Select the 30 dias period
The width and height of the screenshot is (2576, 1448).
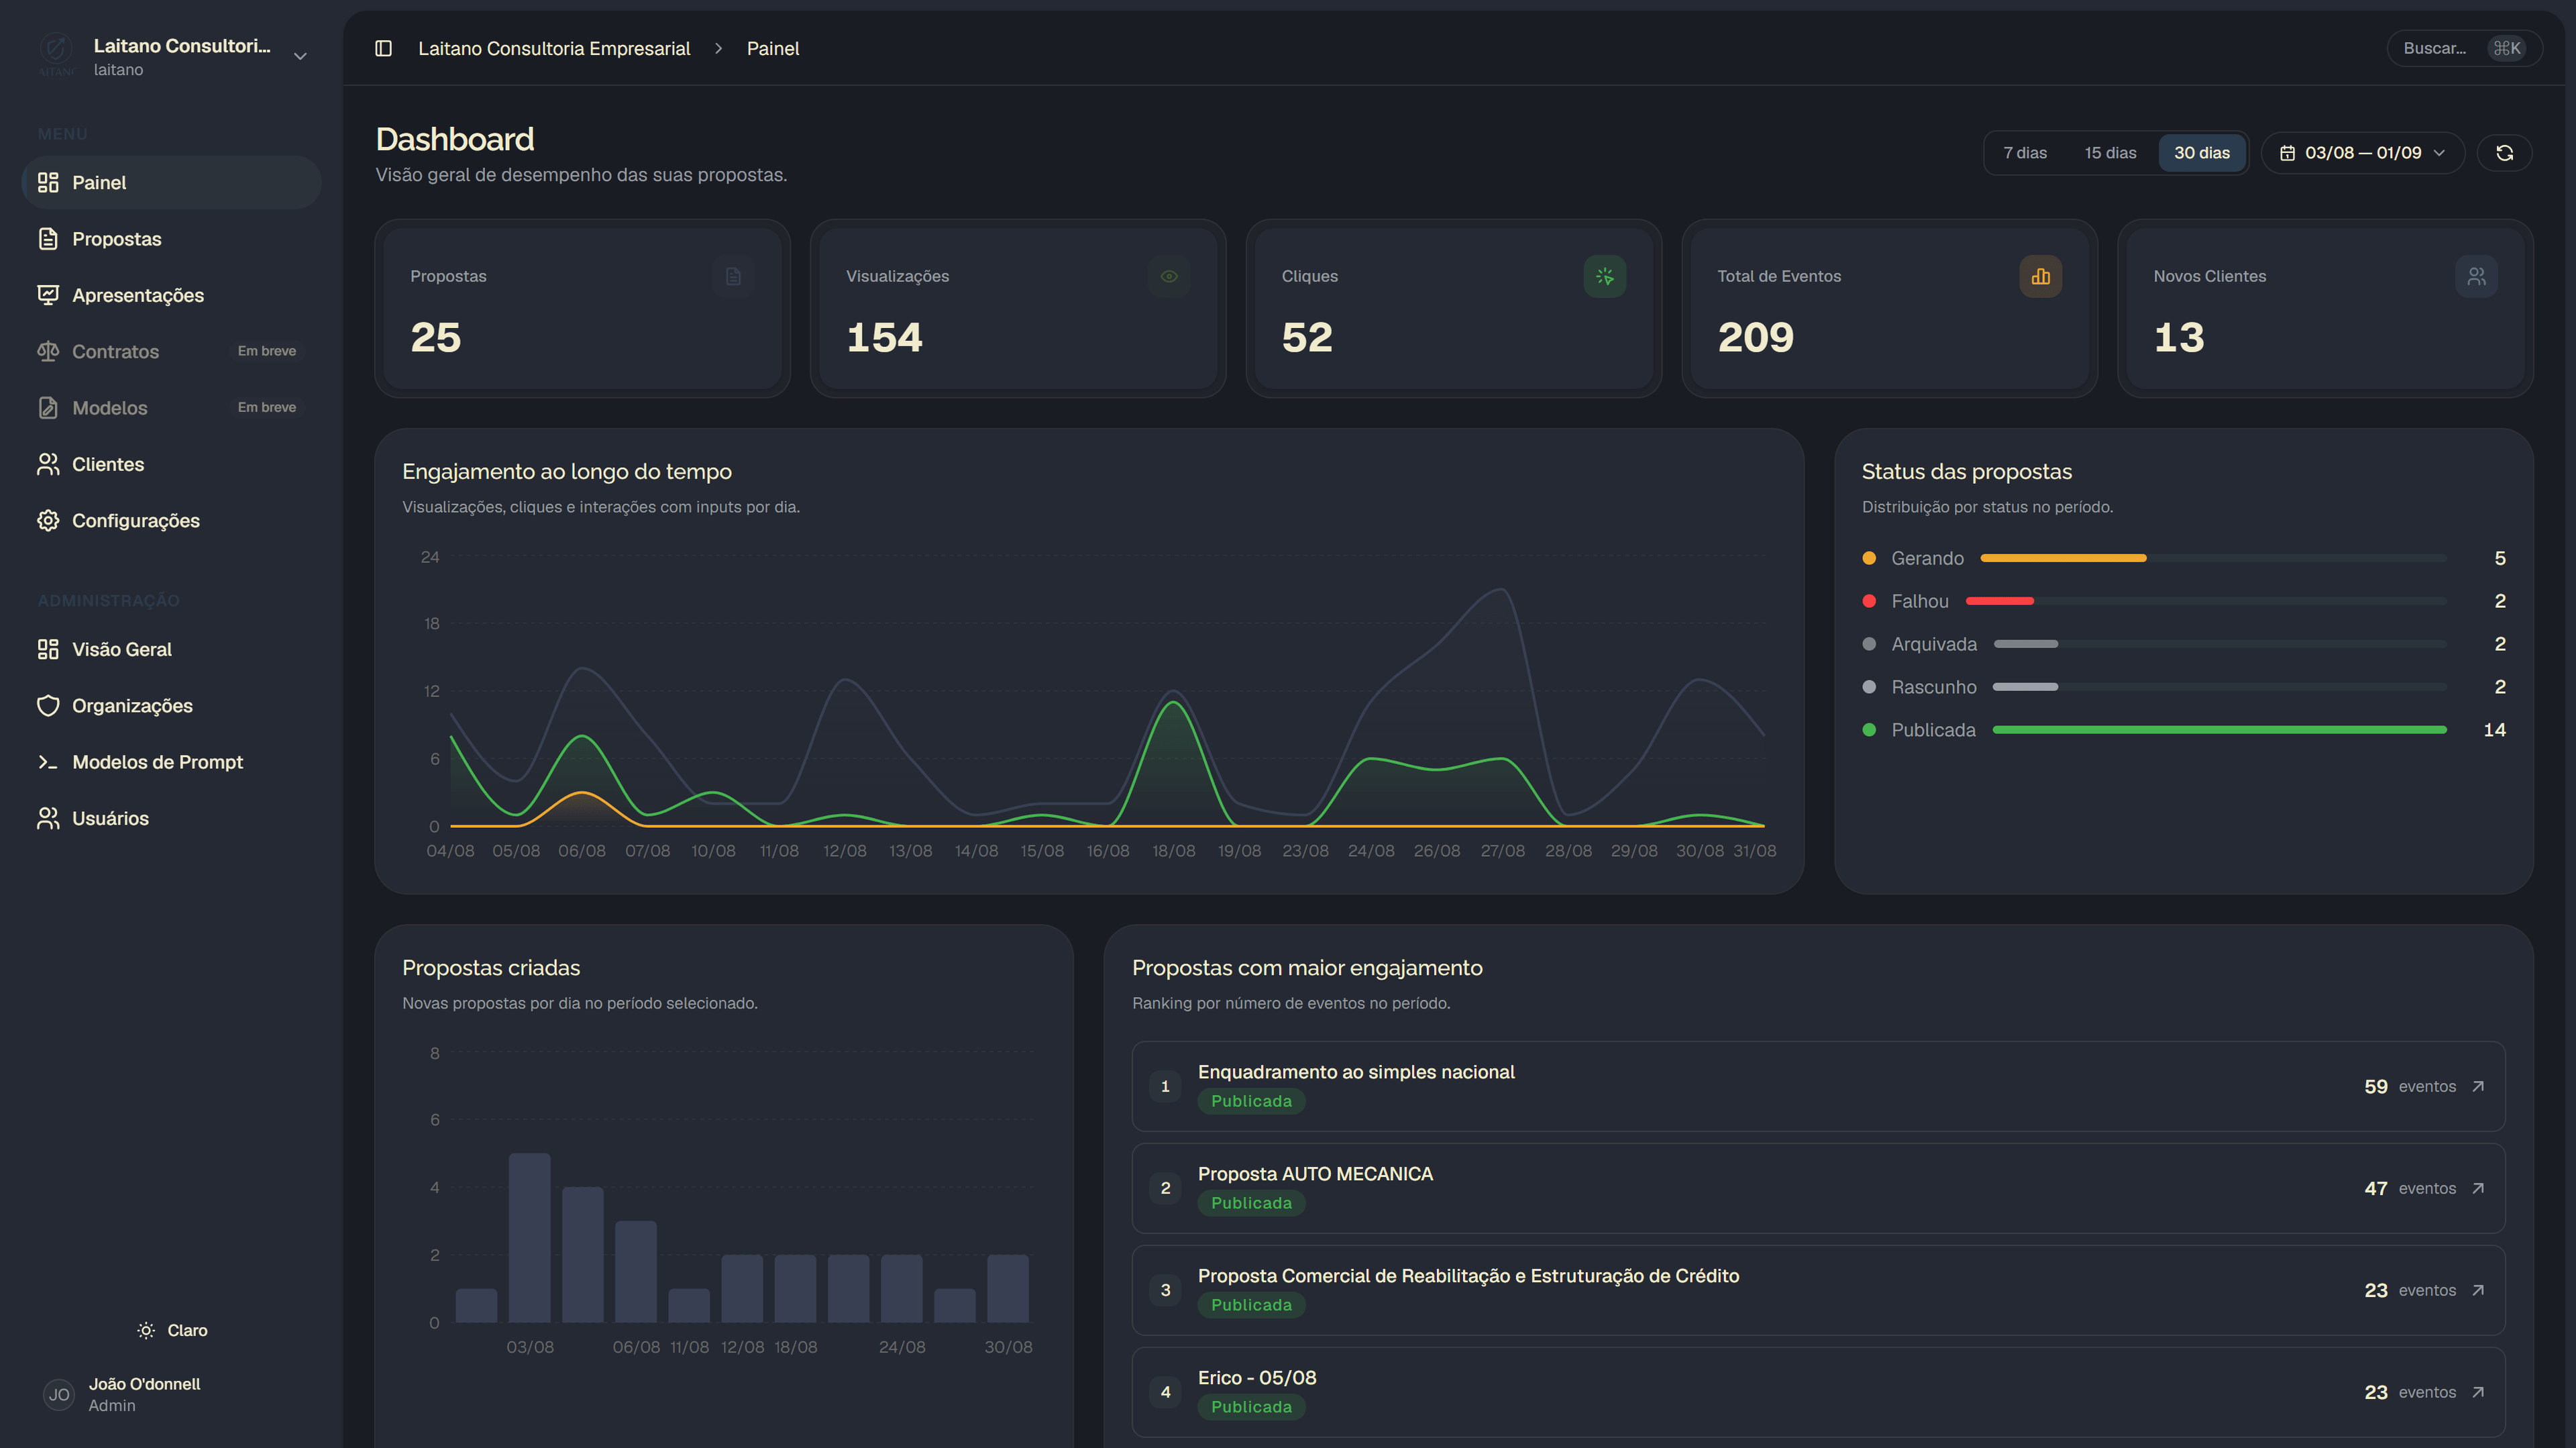point(2202,153)
